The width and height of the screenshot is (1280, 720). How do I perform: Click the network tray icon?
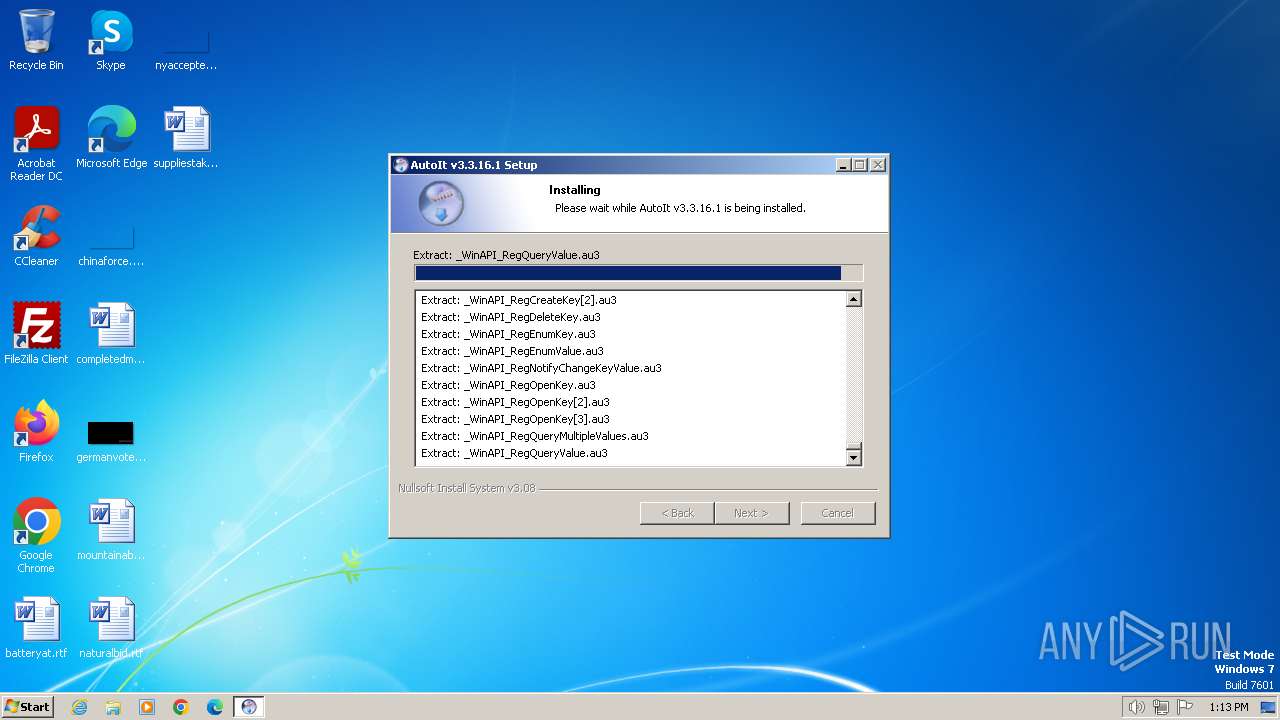(x=1161, y=707)
